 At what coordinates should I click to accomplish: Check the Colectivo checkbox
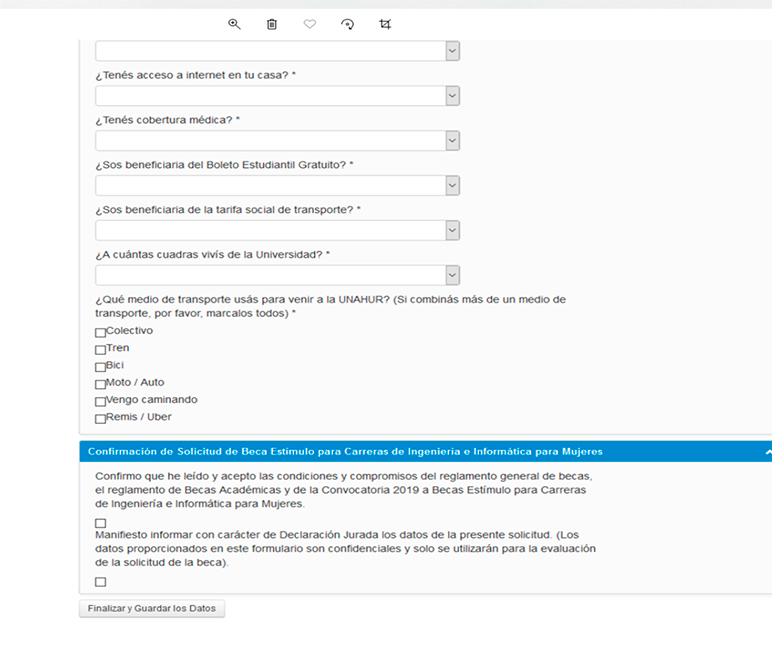[x=100, y=332]
